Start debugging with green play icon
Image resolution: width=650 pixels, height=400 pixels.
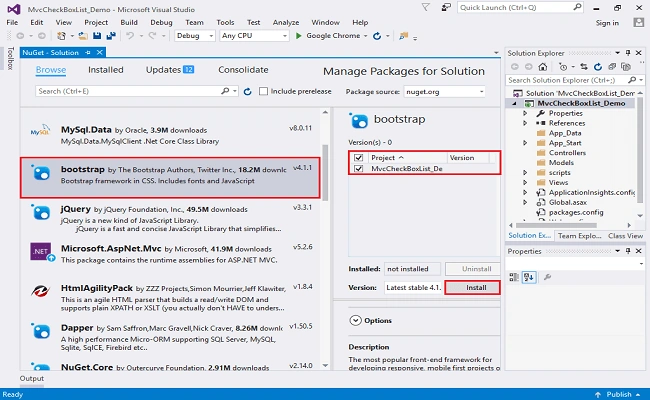pyautogui.click(x=298, y=36)
